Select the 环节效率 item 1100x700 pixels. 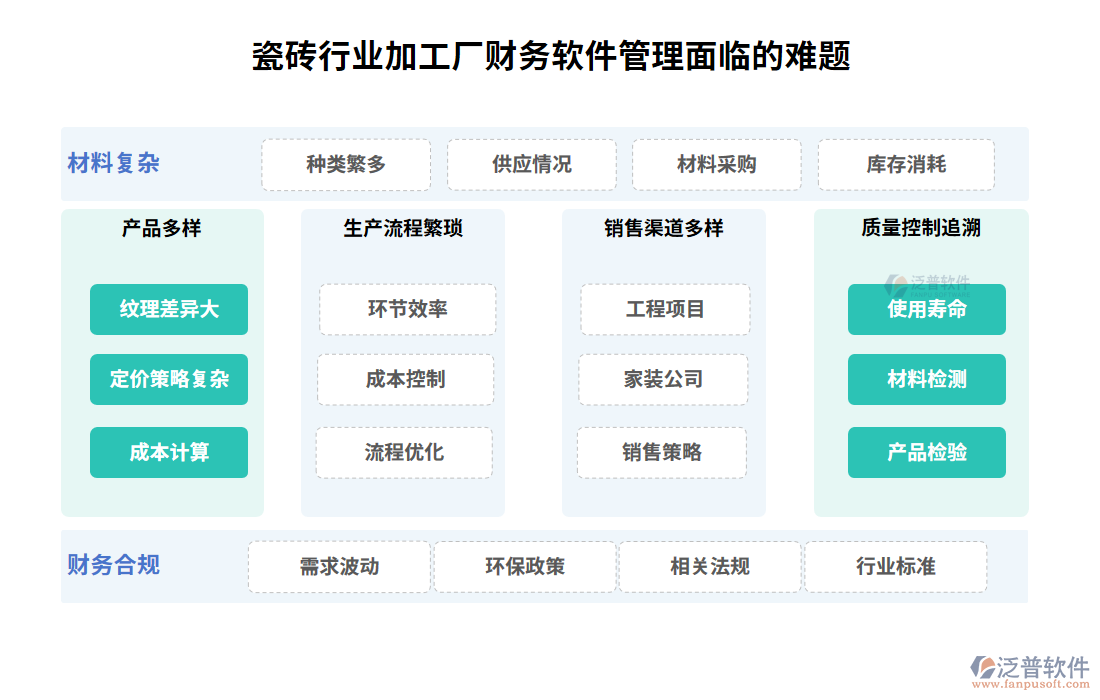pyautogui.click(x=408, y=309)
